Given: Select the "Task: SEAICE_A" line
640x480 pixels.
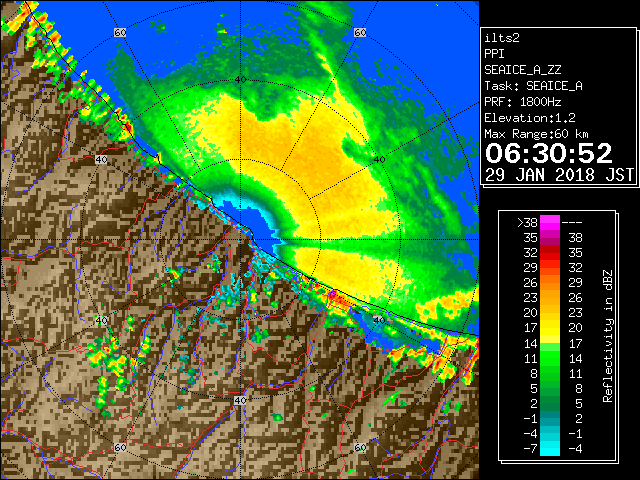Looking at the screenshot, I should pos(533,86).
